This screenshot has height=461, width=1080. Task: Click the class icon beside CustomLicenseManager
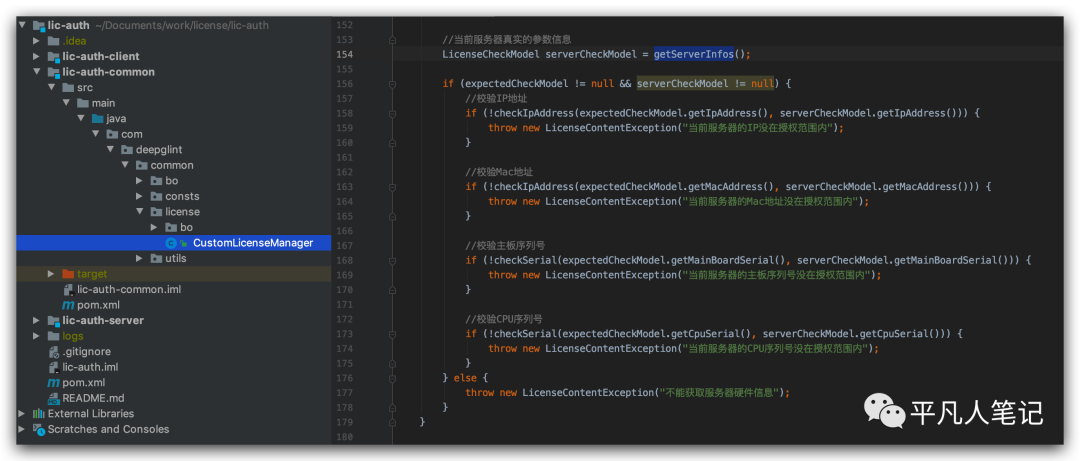(171, 243)
